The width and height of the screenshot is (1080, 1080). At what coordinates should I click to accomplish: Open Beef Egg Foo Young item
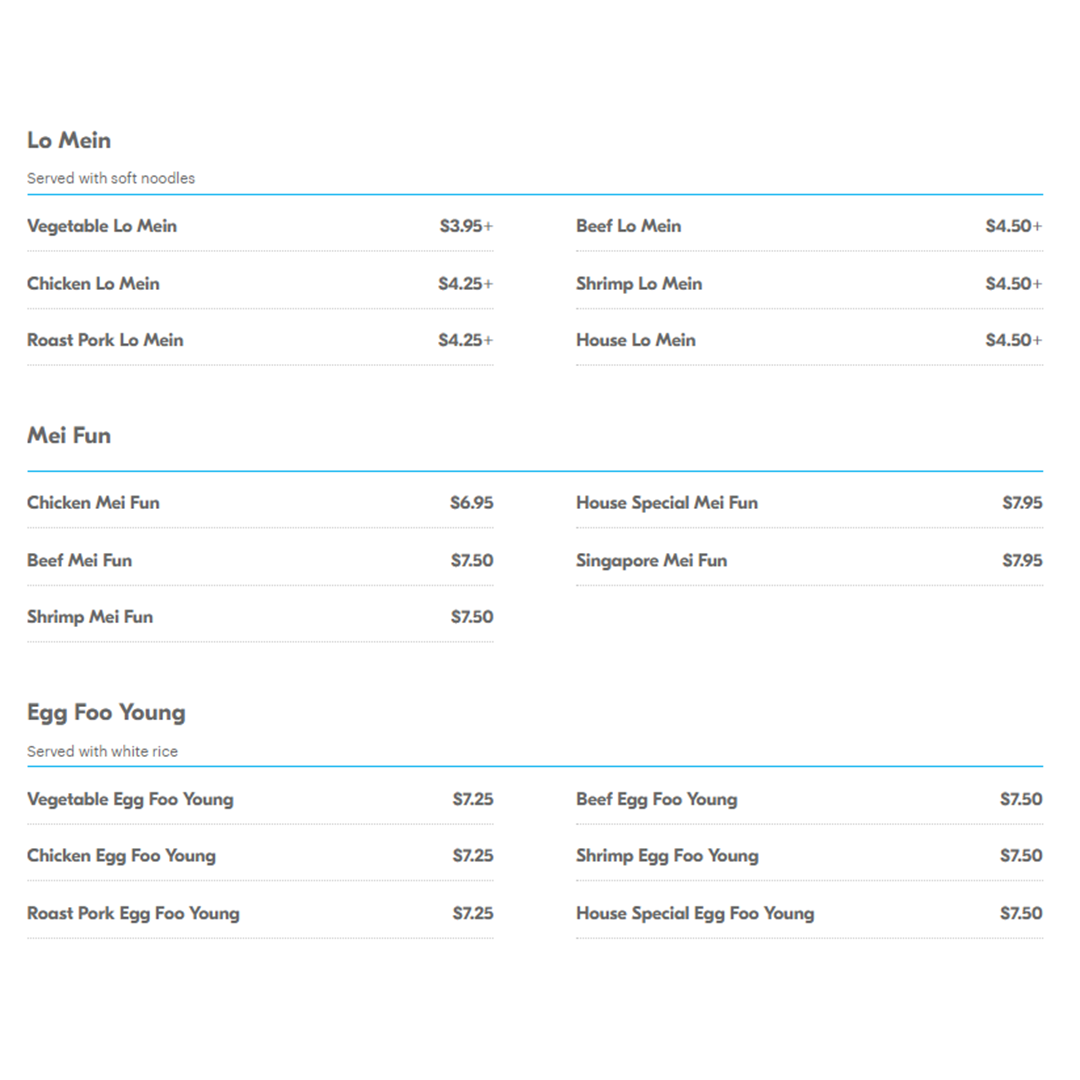656,800
